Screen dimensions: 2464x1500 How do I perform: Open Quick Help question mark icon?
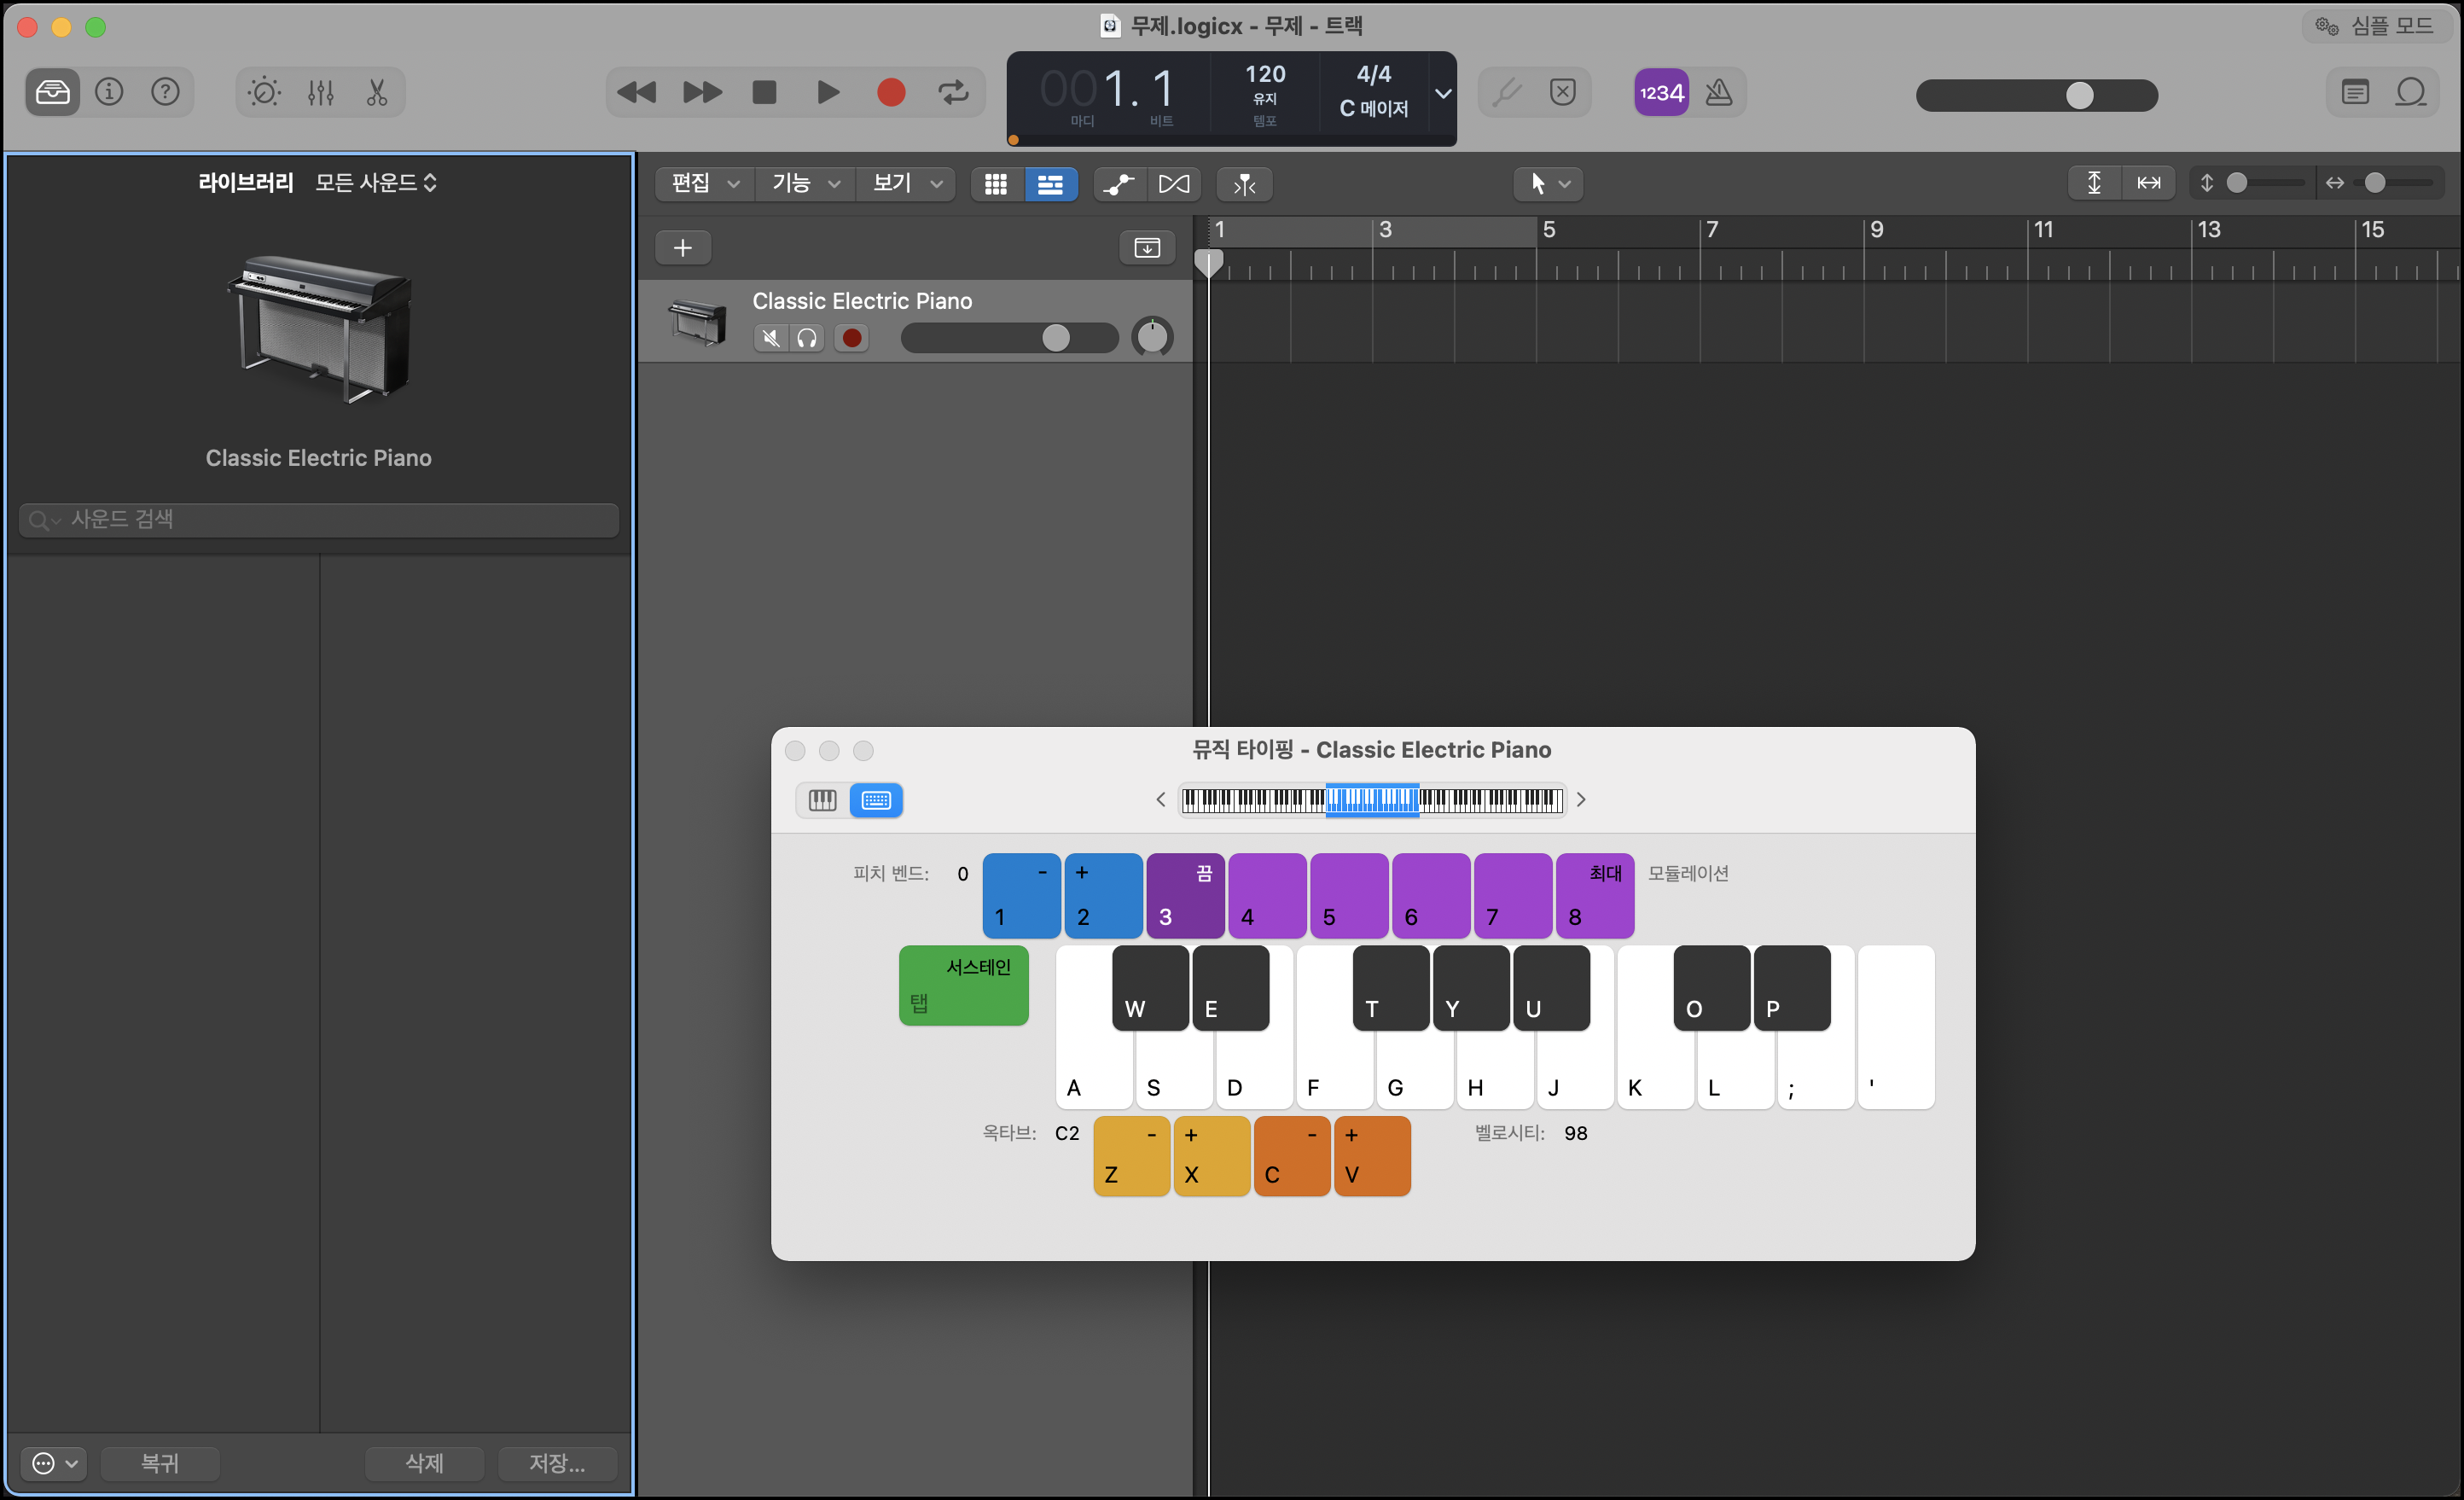coord(165,93)
